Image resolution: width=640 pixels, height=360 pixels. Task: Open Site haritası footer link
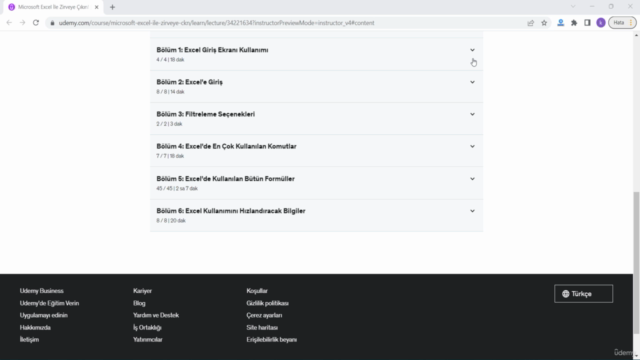tap(262, 327)
